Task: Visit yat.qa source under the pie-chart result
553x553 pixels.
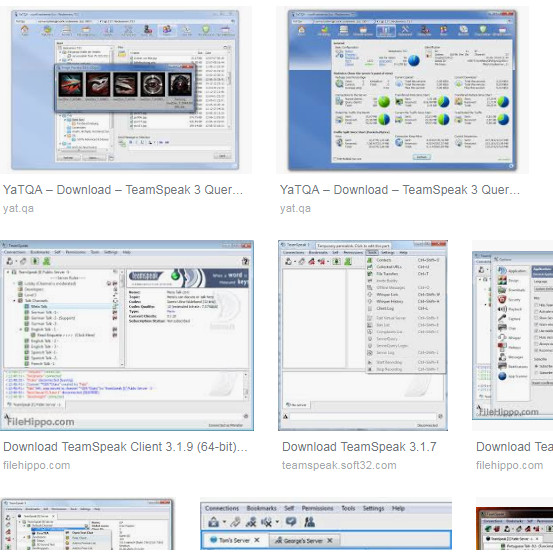Action: click(296, 208)
